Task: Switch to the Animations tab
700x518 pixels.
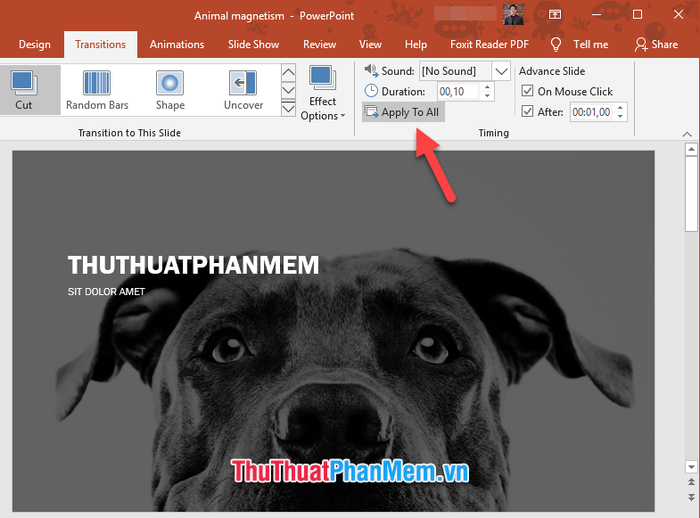Action: tap(177, 44)
